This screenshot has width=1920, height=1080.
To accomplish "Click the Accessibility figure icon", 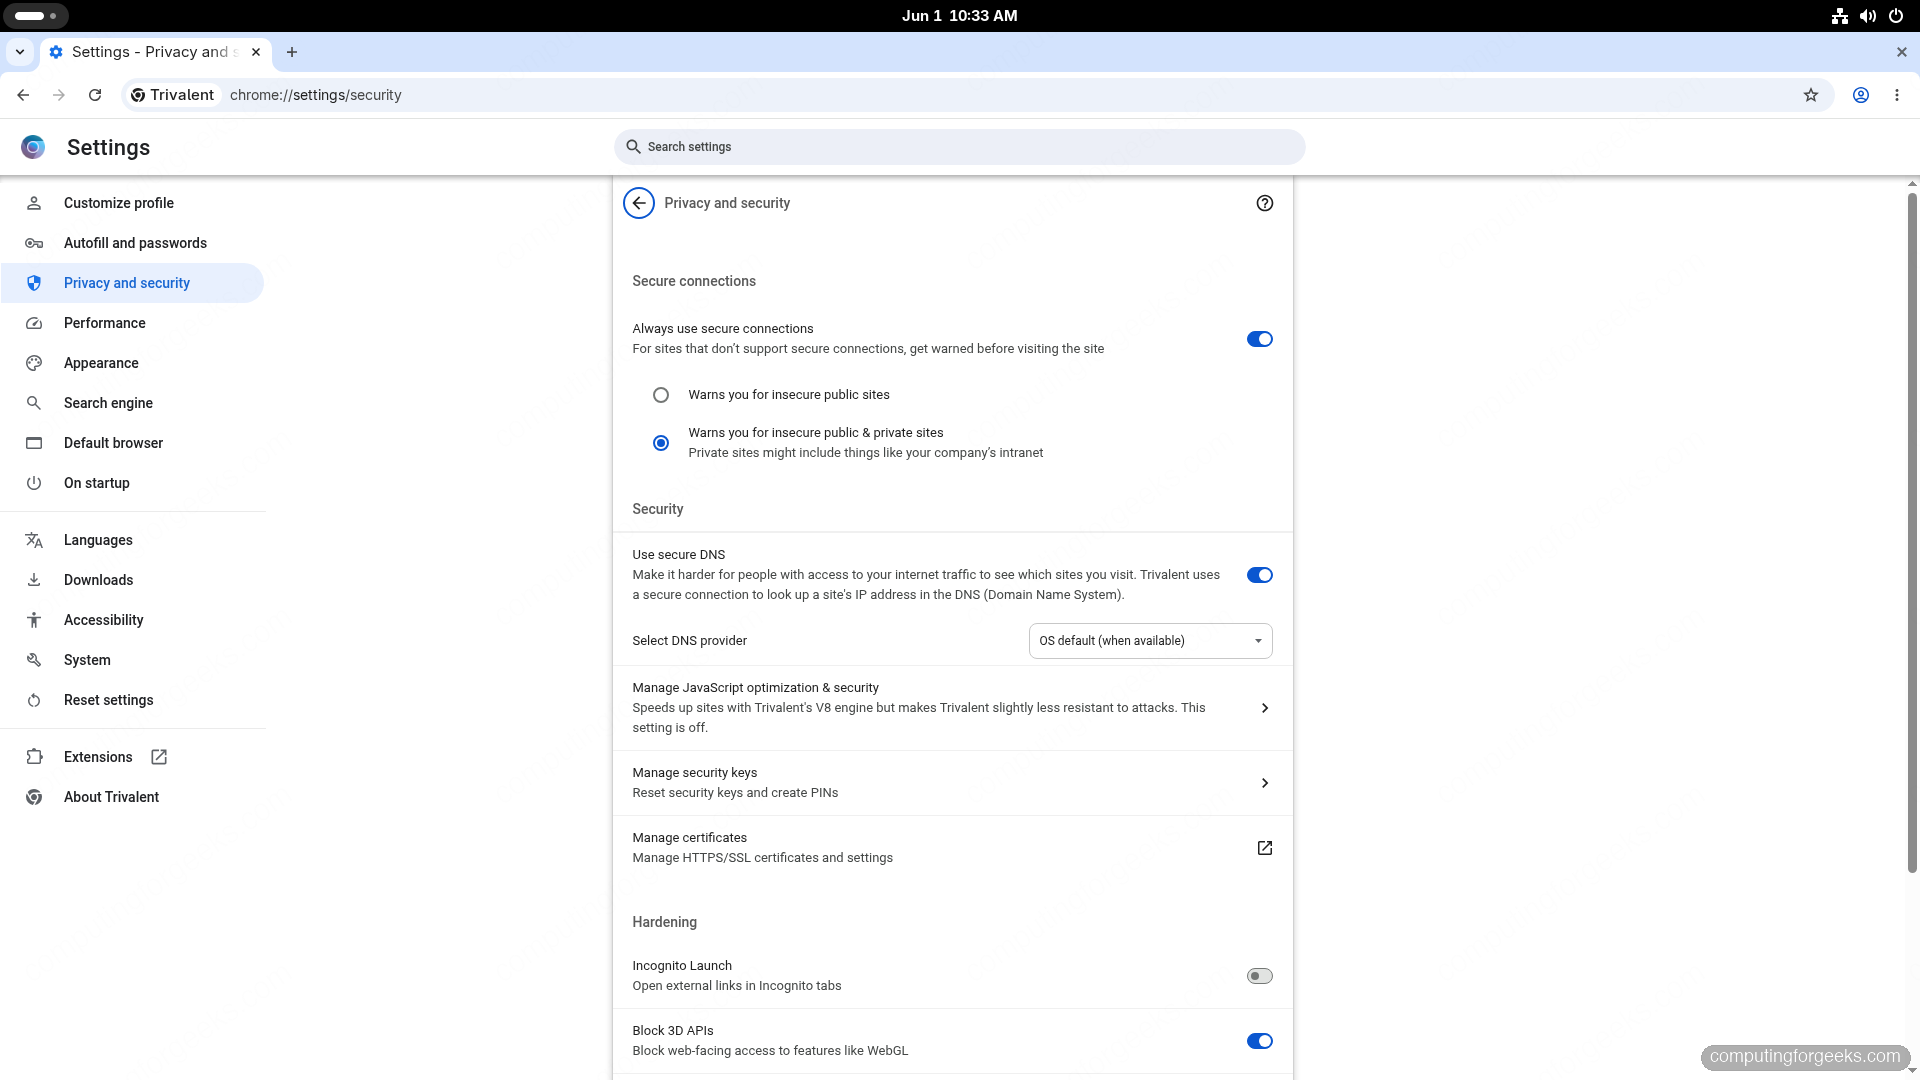I will (x=34, y=620).
